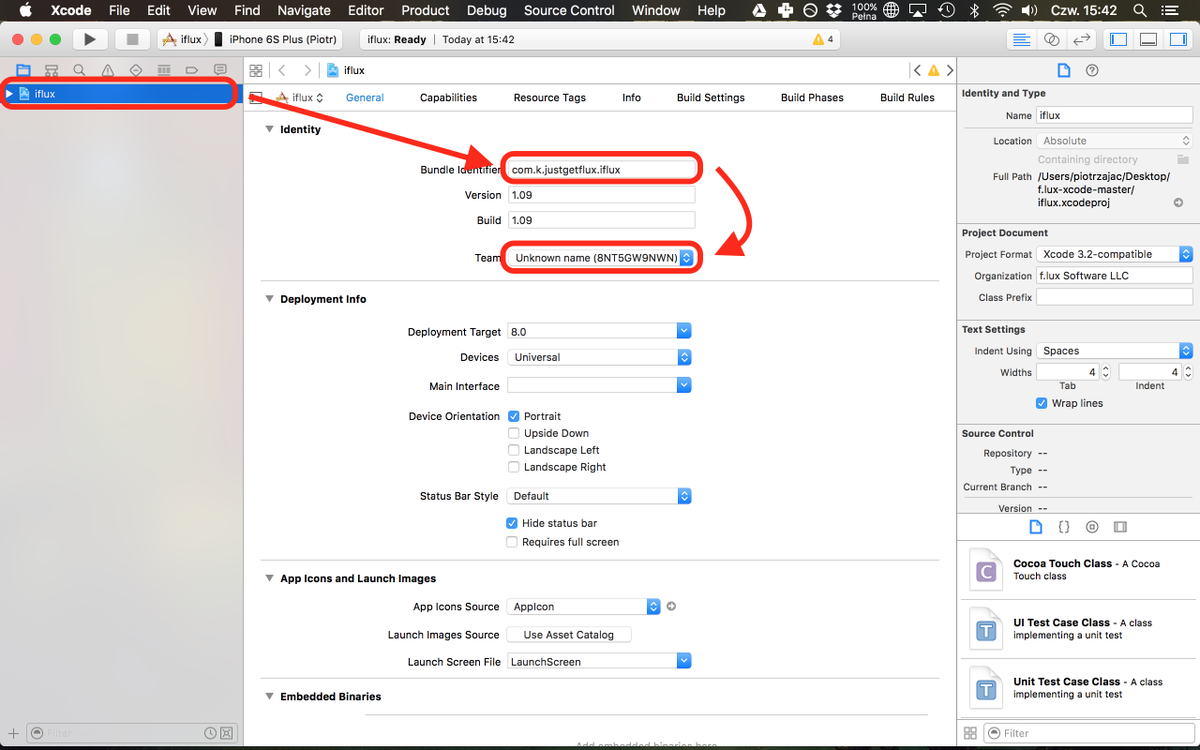The width and height of the screenshot is (1200, 750).
Task: Open the Team dropdown
Action: tap(600, 258)
